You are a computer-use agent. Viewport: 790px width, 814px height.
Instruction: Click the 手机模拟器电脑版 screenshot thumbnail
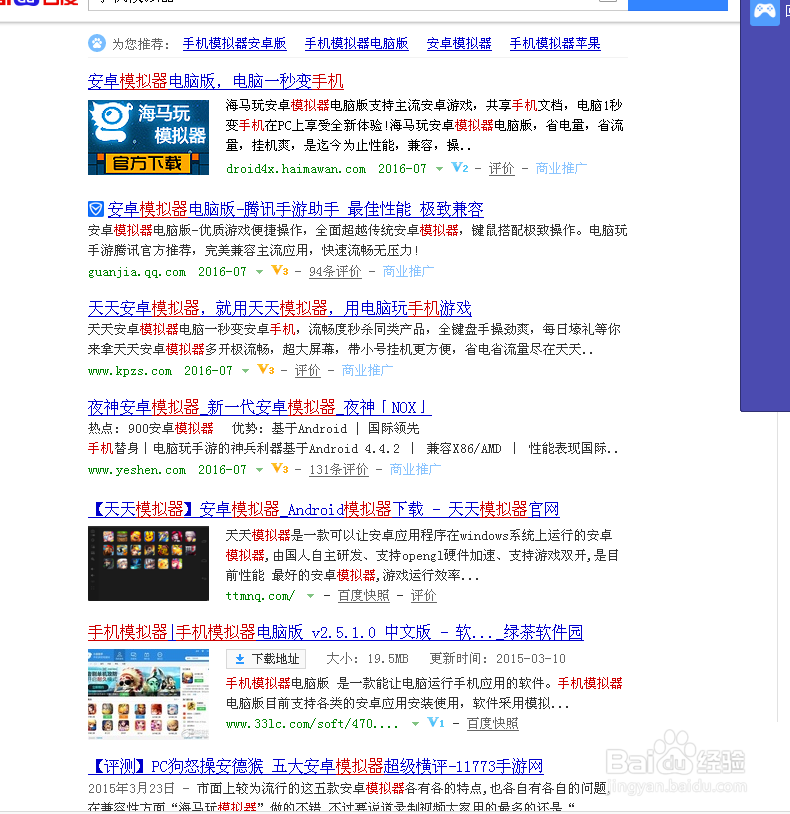[148, 694]
